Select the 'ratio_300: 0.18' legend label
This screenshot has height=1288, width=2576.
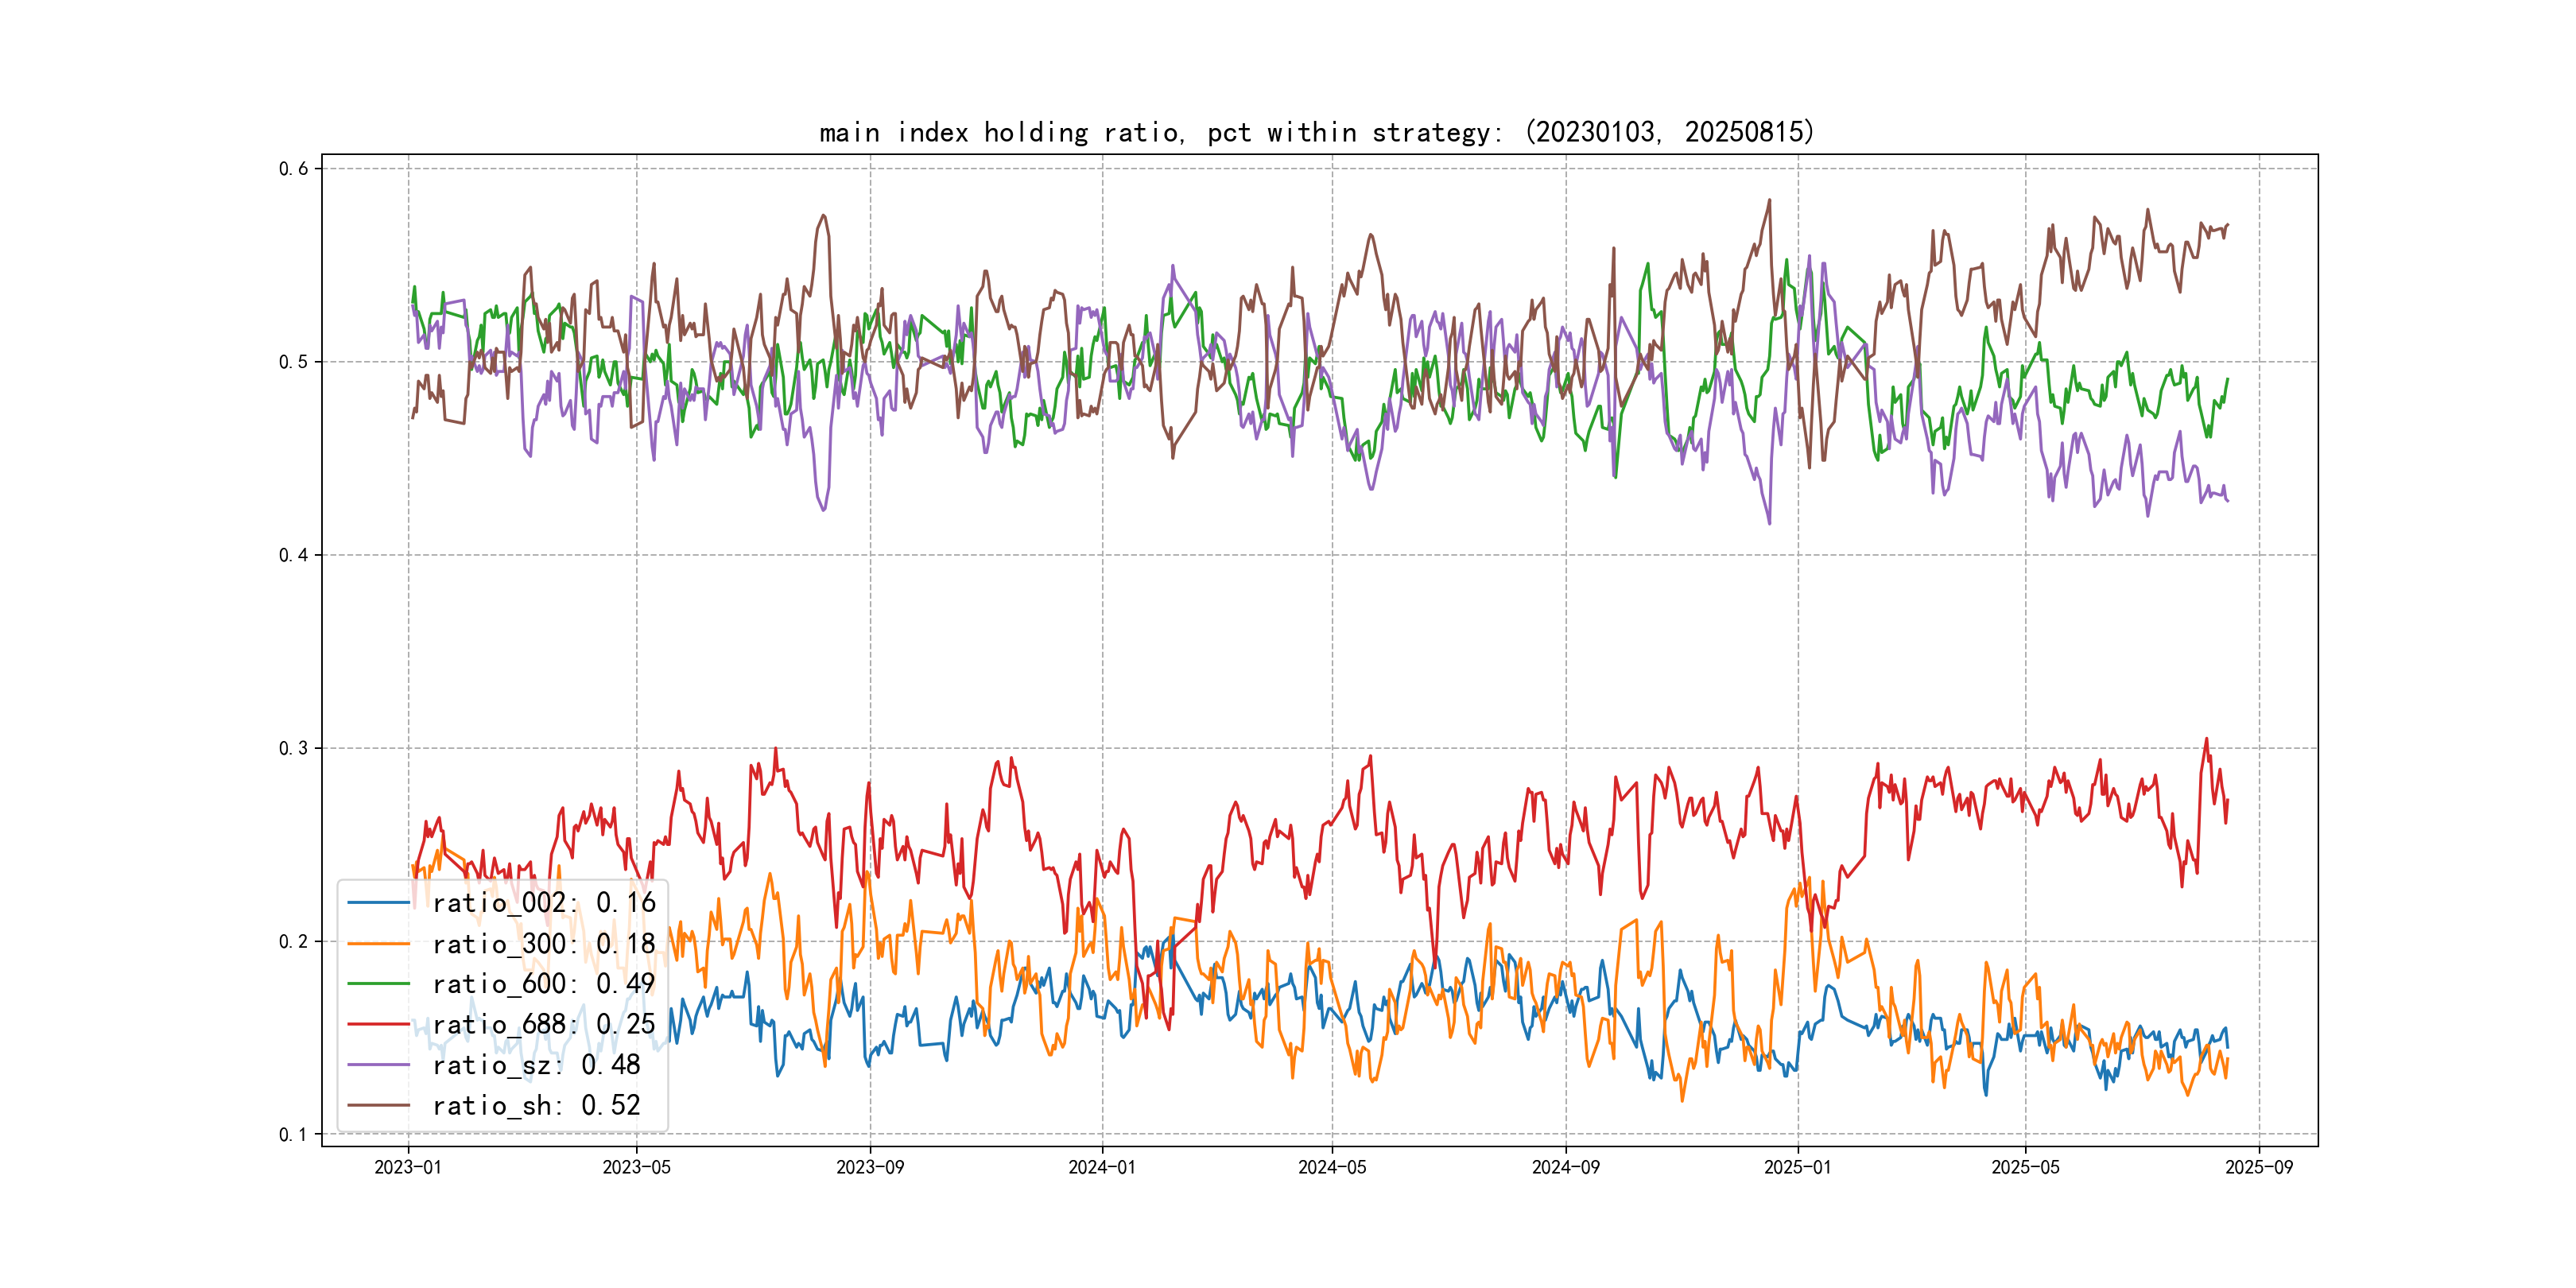(543, 944)
